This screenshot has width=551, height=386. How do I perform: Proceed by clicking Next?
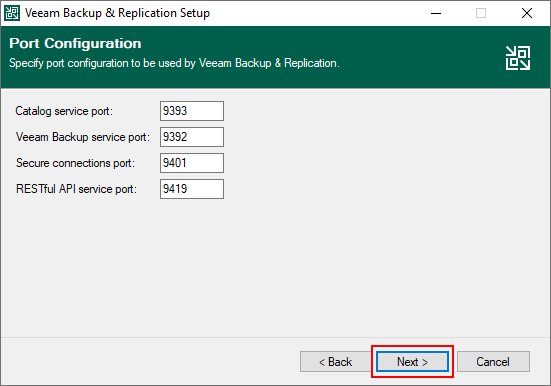(x=413, y=361)
